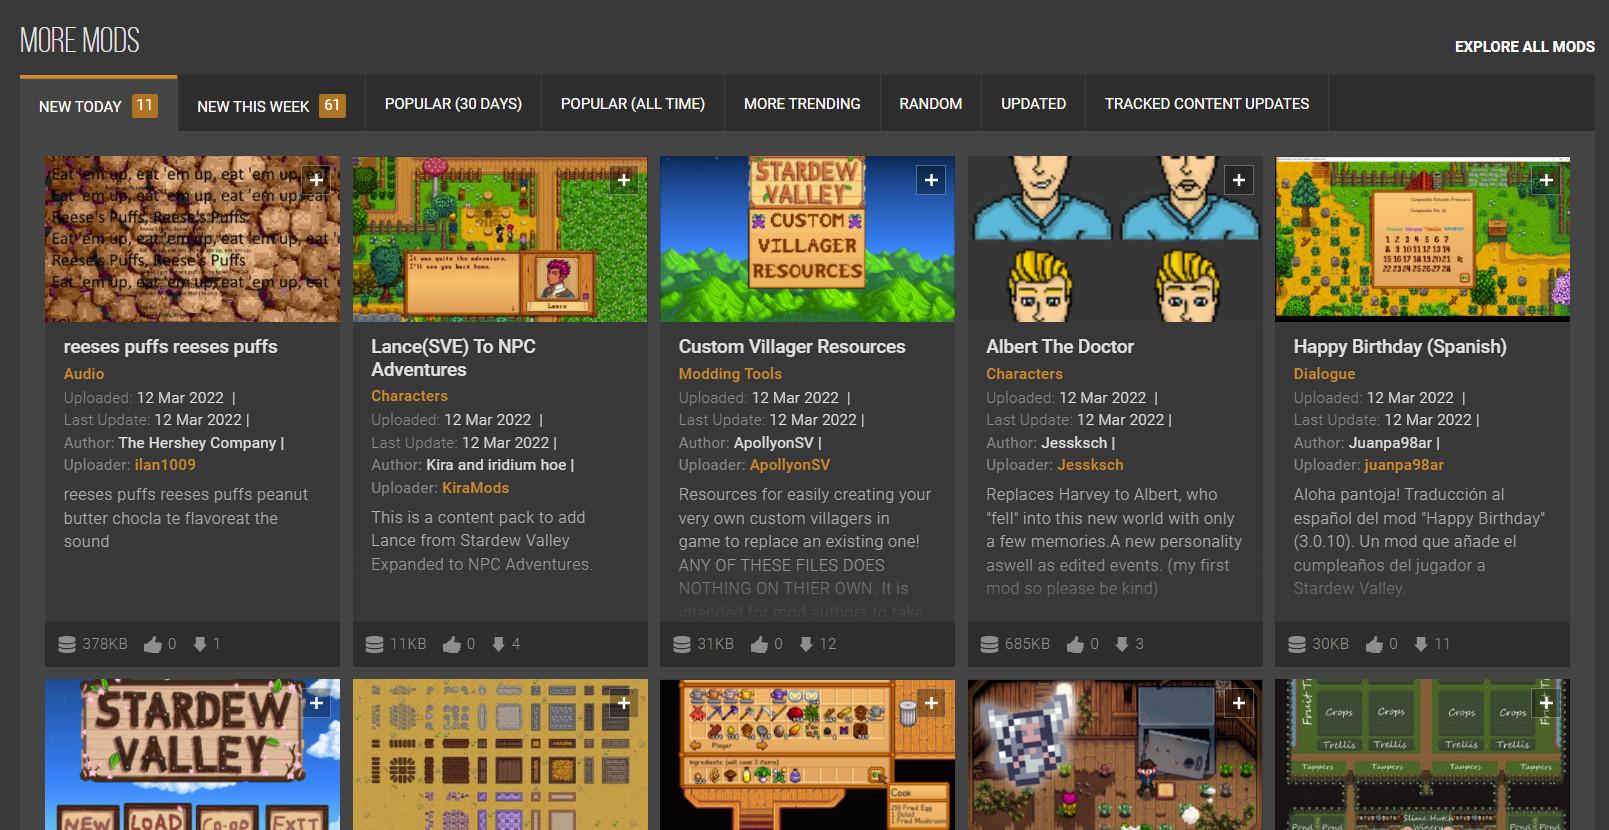Click download icon on Custom Villager Resources card

[x=806, y=644]
